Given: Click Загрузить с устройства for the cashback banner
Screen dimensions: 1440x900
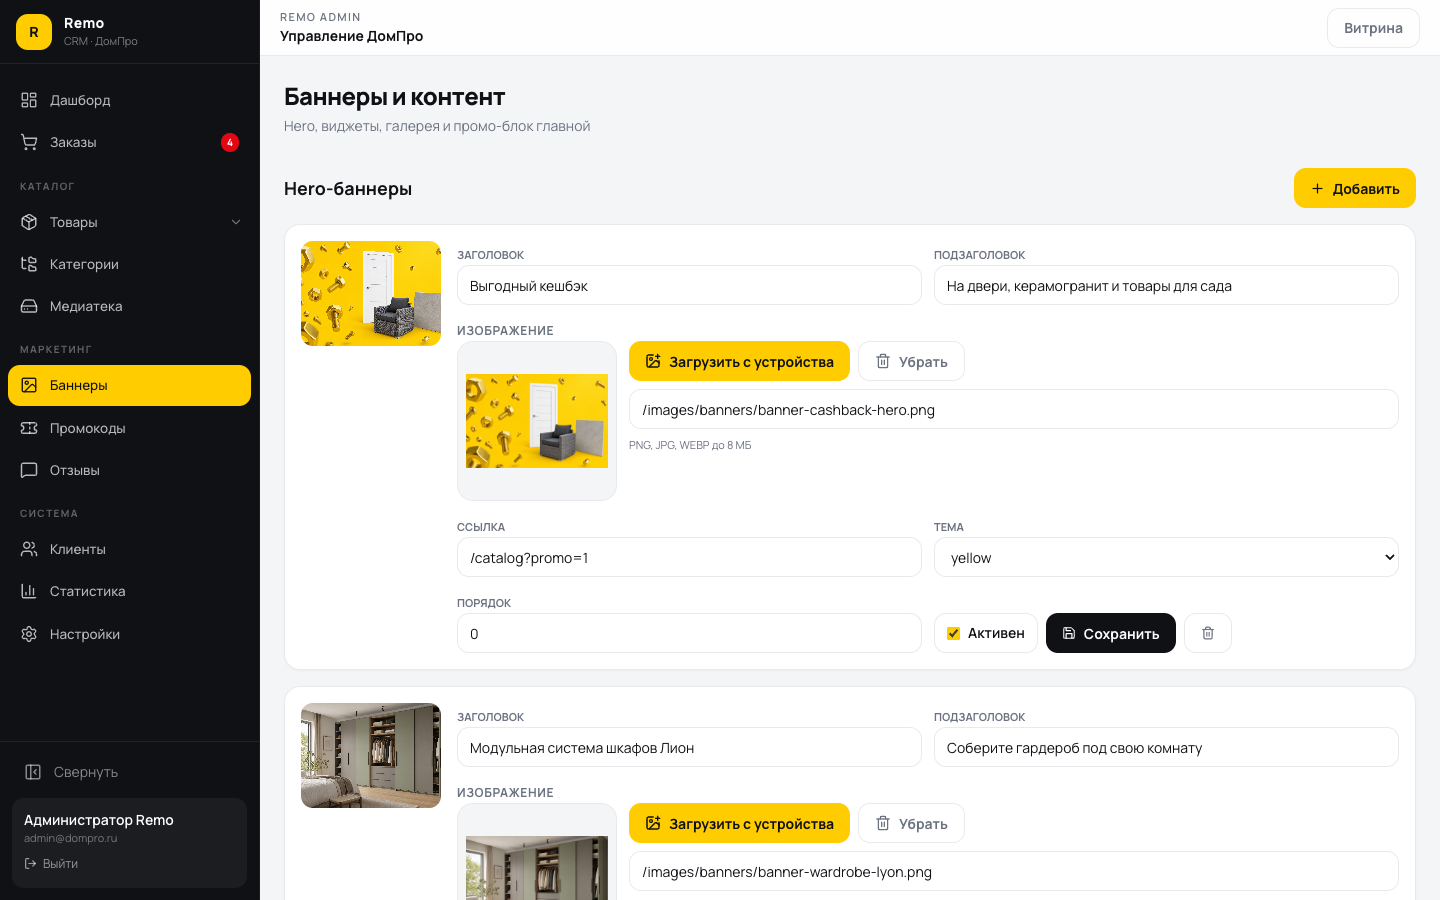Looking at the screenshot, I should coord(739,361).
